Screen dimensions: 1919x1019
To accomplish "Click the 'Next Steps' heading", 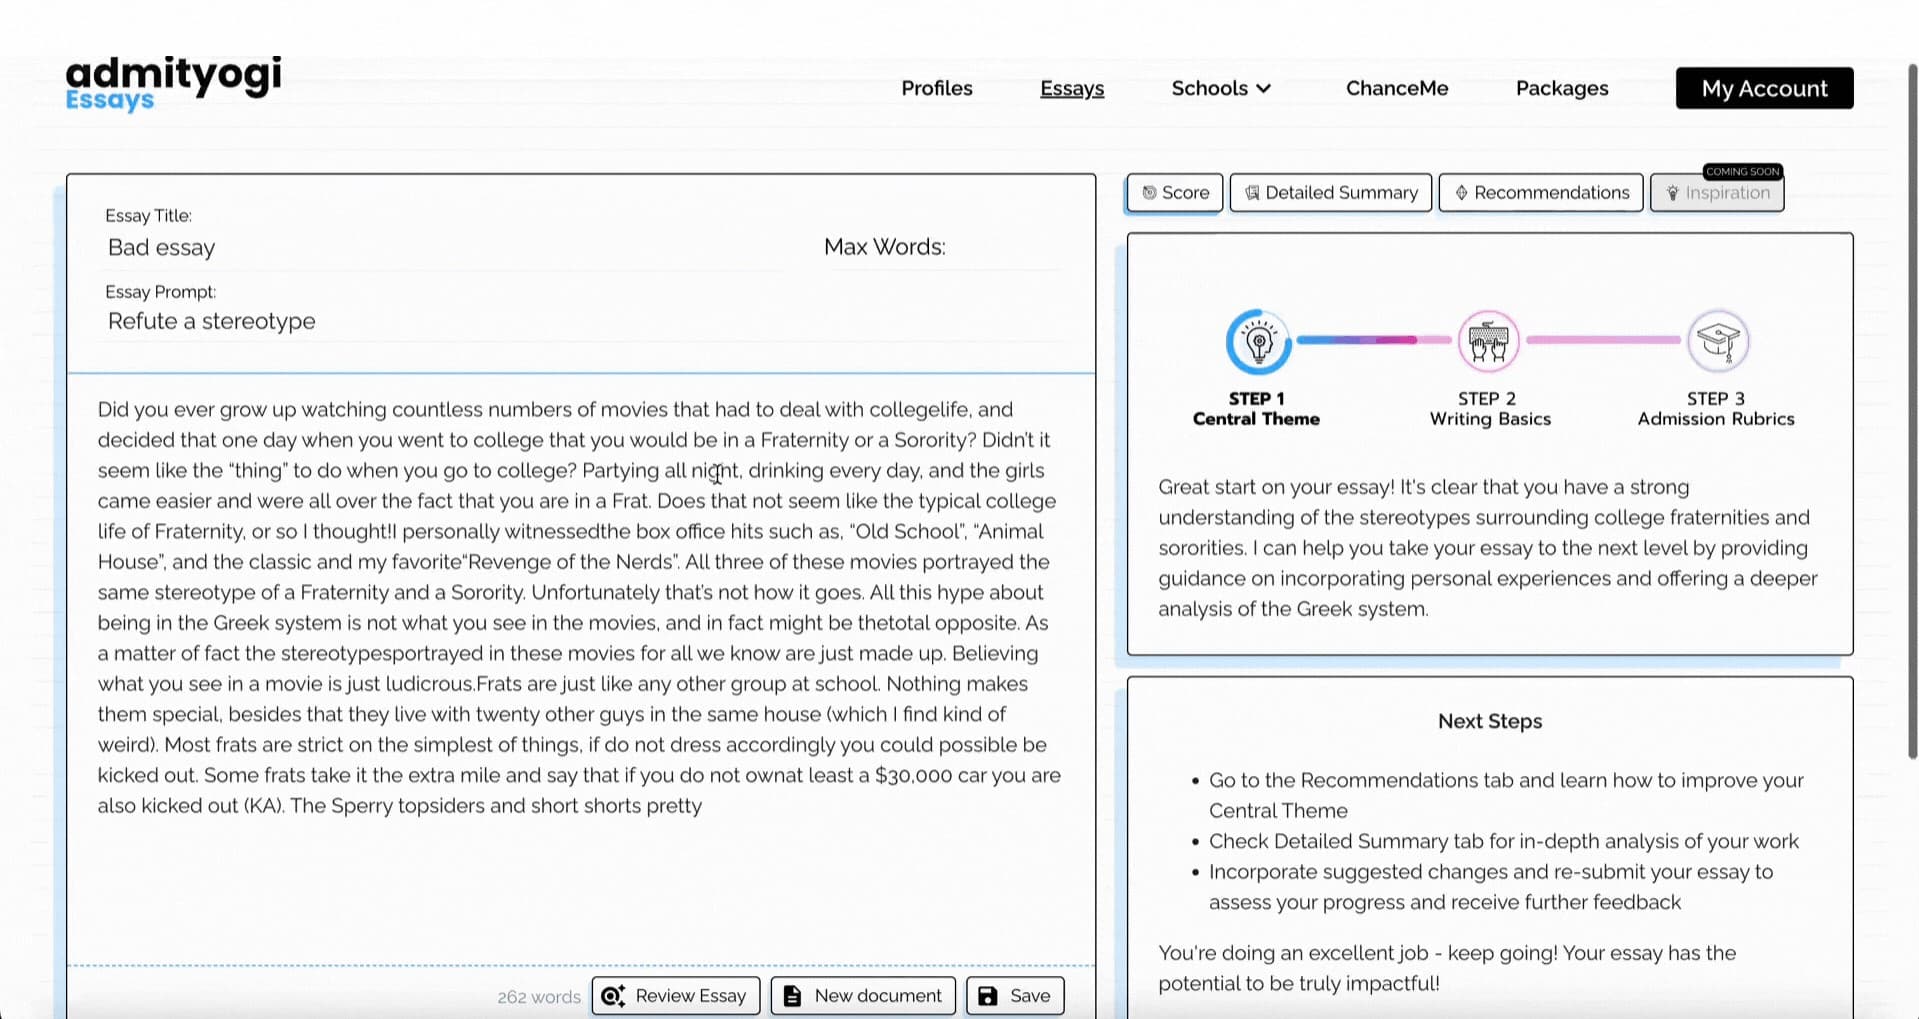I will 1490,721.
